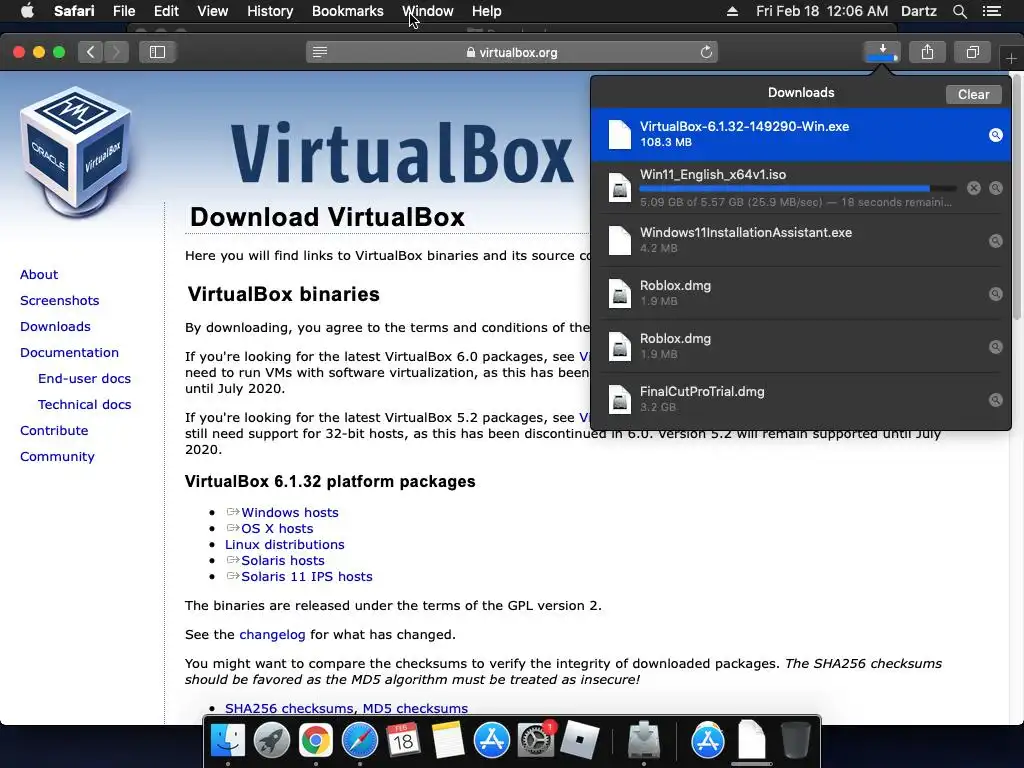Screen dimensions: 1024x768
Task: Open Calendar from the Dock
Action: click(403, 741)
